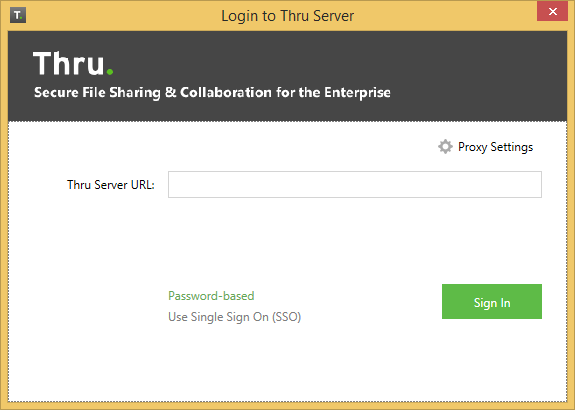Click the Secure File Sharing tagline text

[x=212, y=92]
